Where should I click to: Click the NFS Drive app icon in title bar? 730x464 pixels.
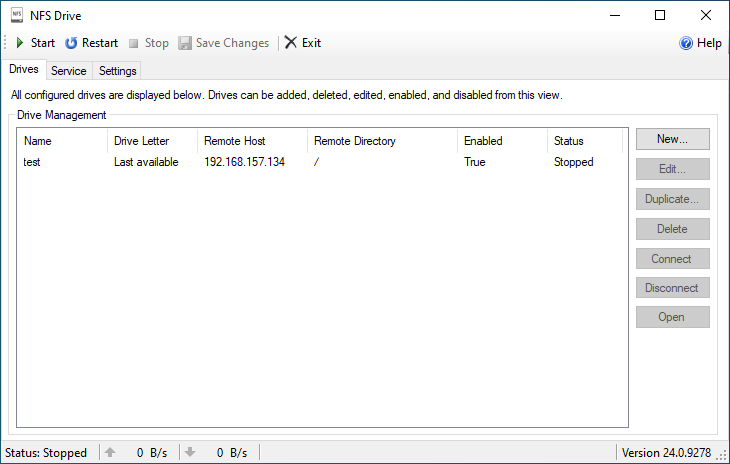click(15, 15)
